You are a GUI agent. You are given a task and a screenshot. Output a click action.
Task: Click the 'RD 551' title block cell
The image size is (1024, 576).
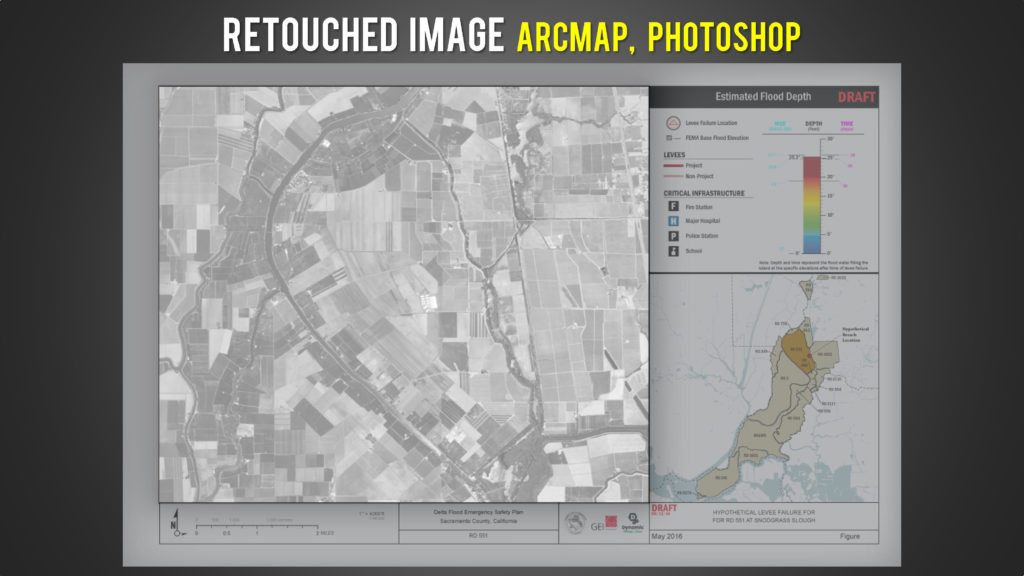[478, 536]
